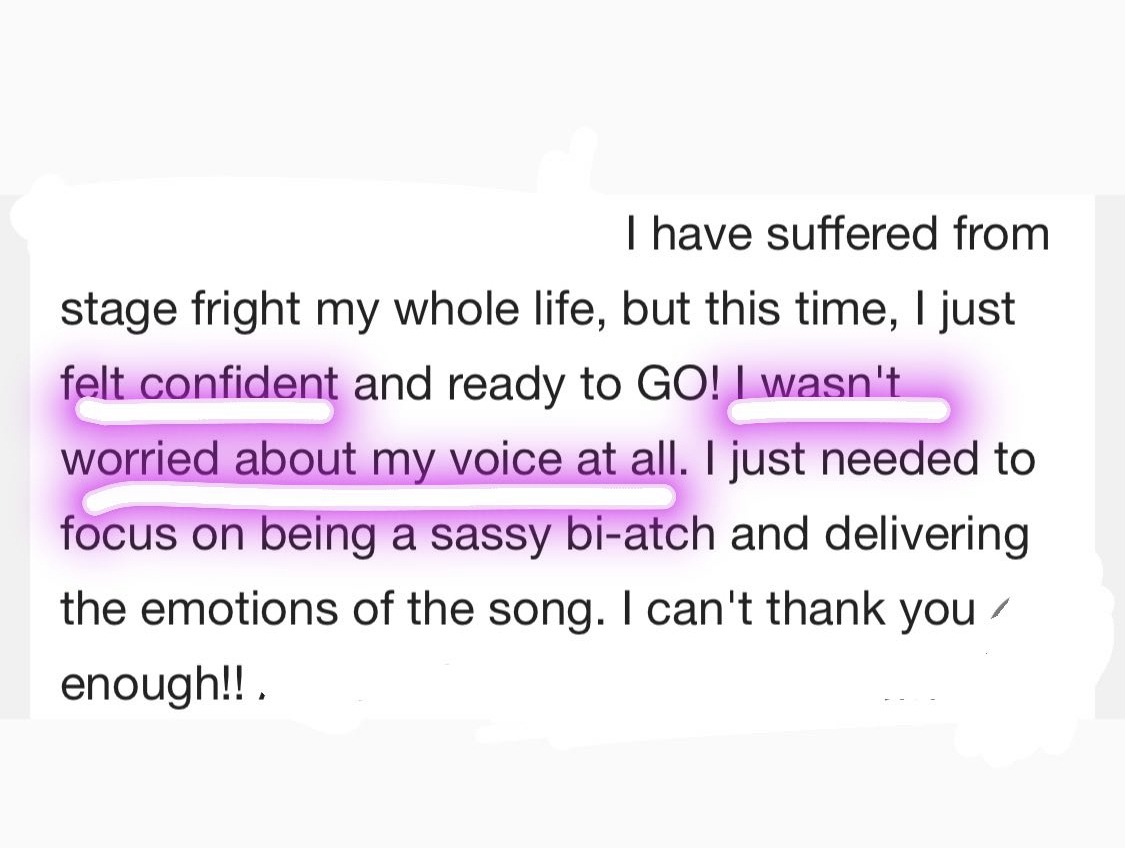
Task: Click the white underline beneath 'I wasn't'
Action: [x=839, y=410]
